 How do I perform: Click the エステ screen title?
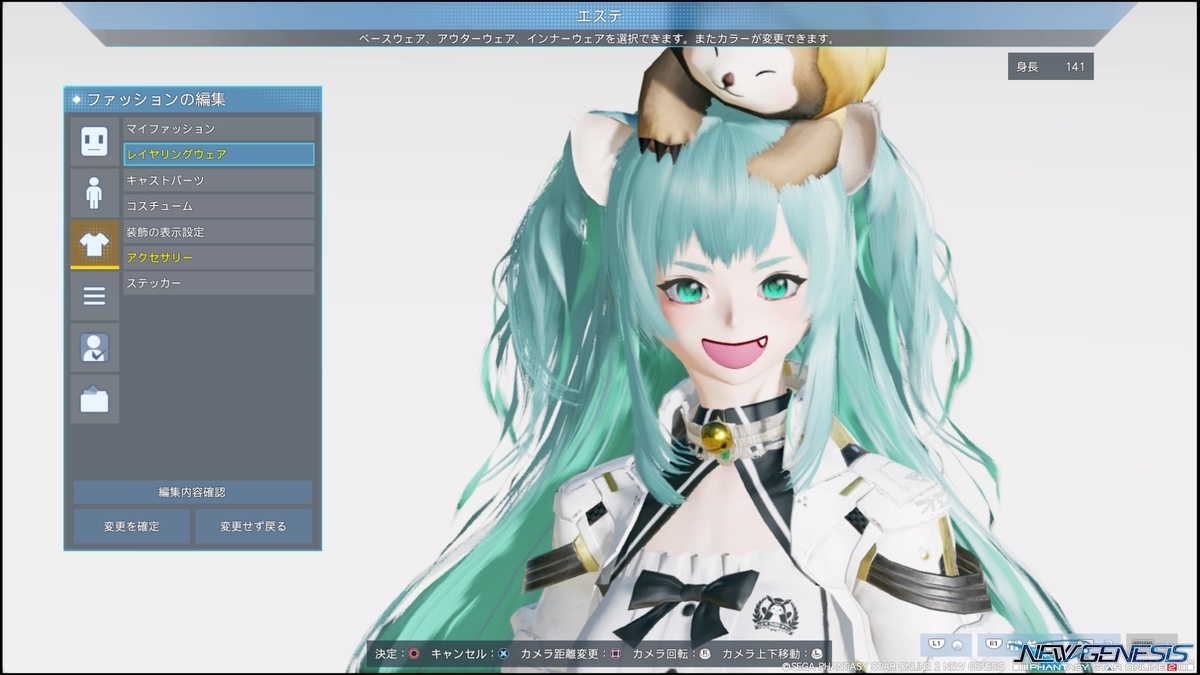click(x=599, y=16)
